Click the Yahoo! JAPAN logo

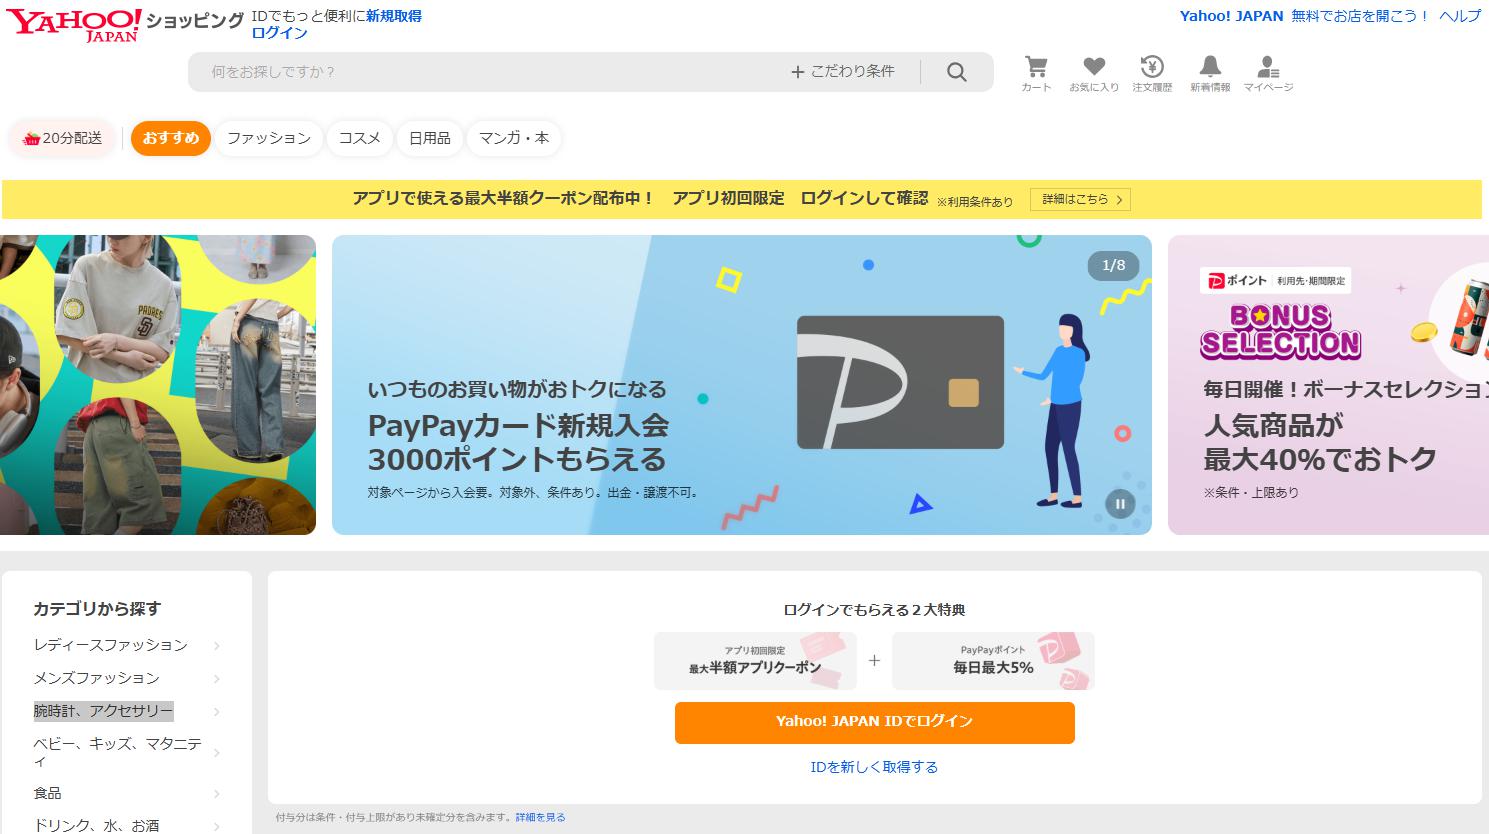[x=75, y=23]
